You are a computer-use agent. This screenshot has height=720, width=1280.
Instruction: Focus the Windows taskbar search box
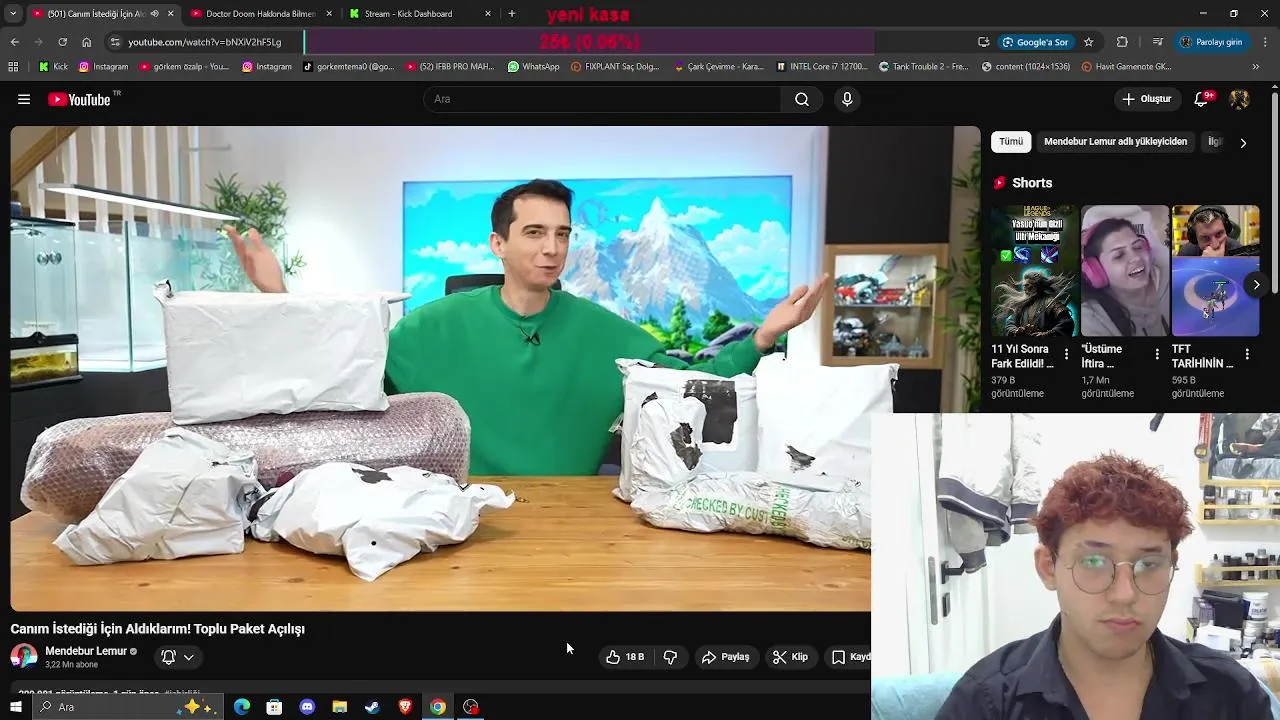[127, 707]
